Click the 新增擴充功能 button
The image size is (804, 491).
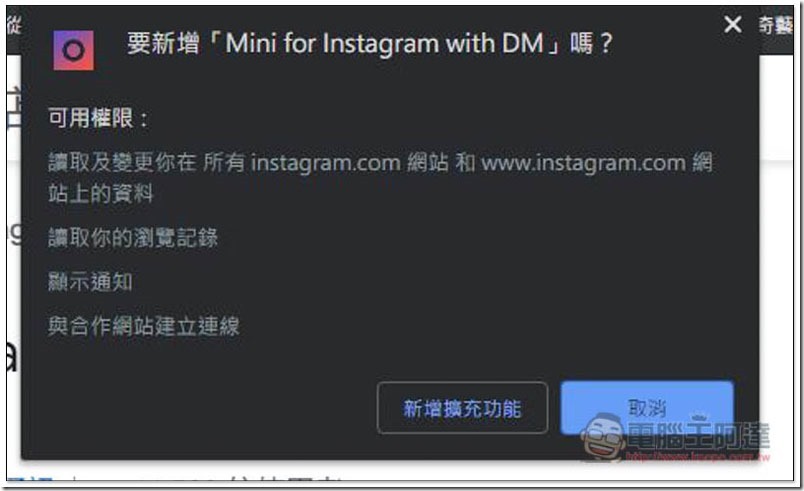462,408
